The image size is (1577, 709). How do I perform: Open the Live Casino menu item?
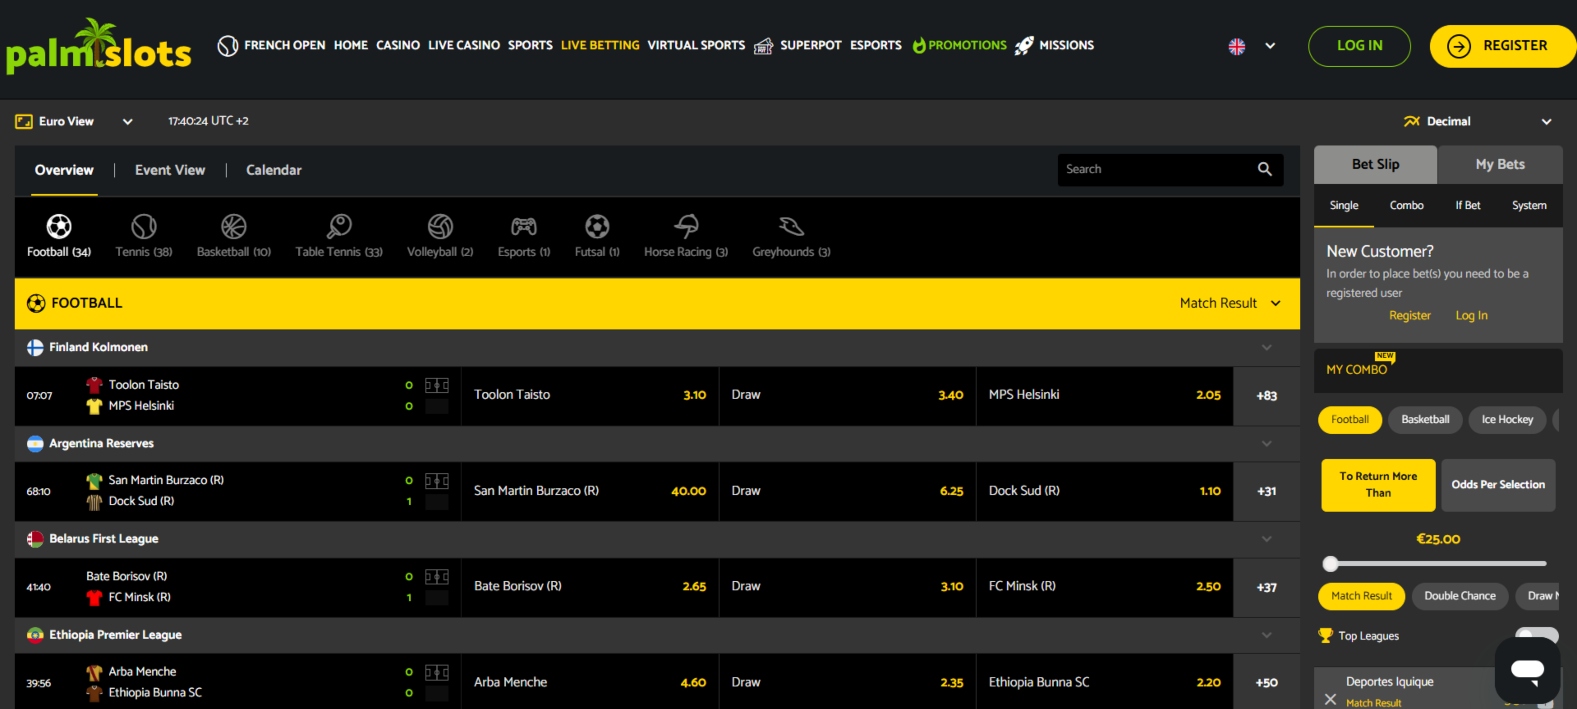pos(464,45)
